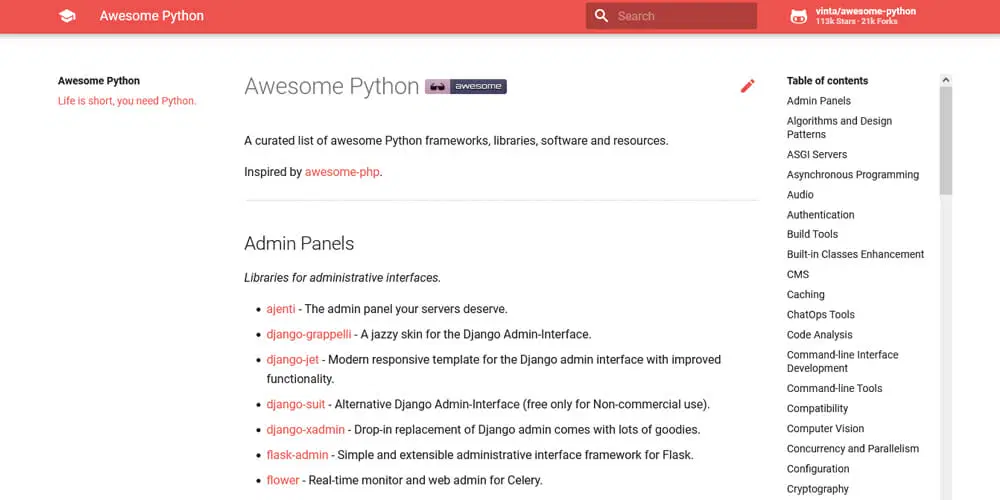Jump to ChatOps Tools in contents
The height and width of the screenshot is (500, 1000).
click(820, 314)
